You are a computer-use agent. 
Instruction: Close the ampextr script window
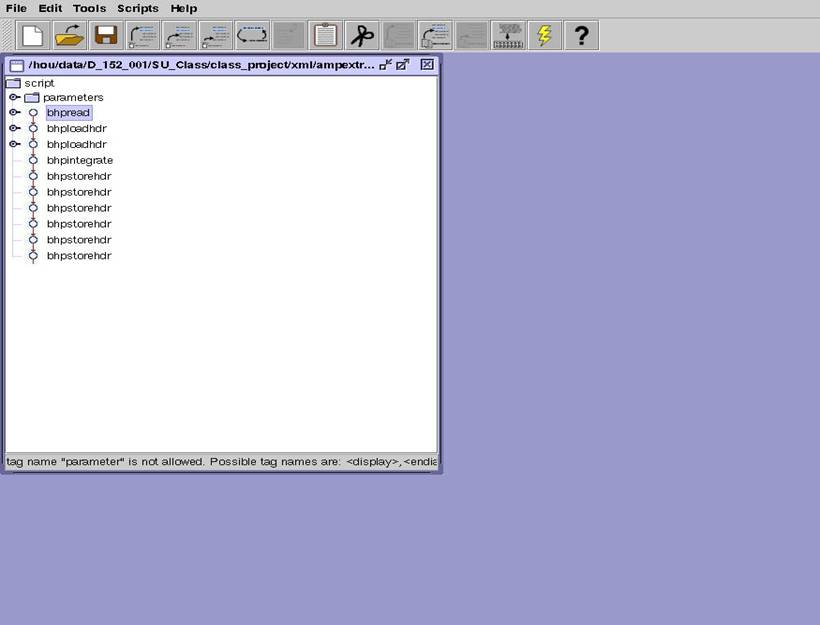point(427,64)
